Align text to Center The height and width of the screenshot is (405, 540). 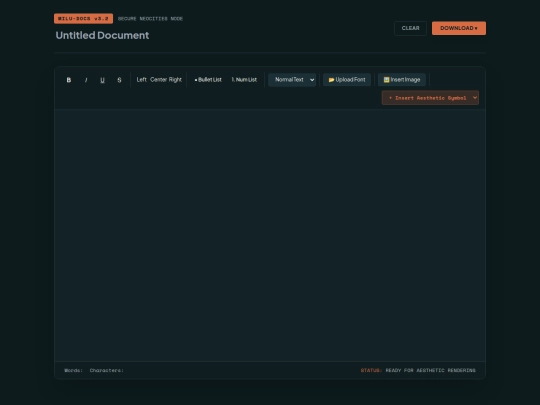pos(158,80)
